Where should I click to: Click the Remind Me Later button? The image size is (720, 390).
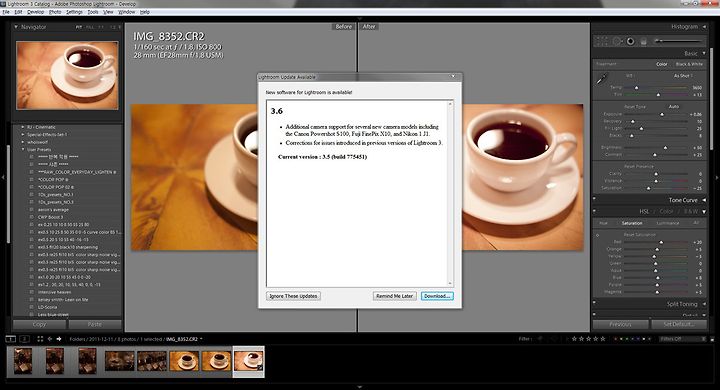click(x=394, y=296)
